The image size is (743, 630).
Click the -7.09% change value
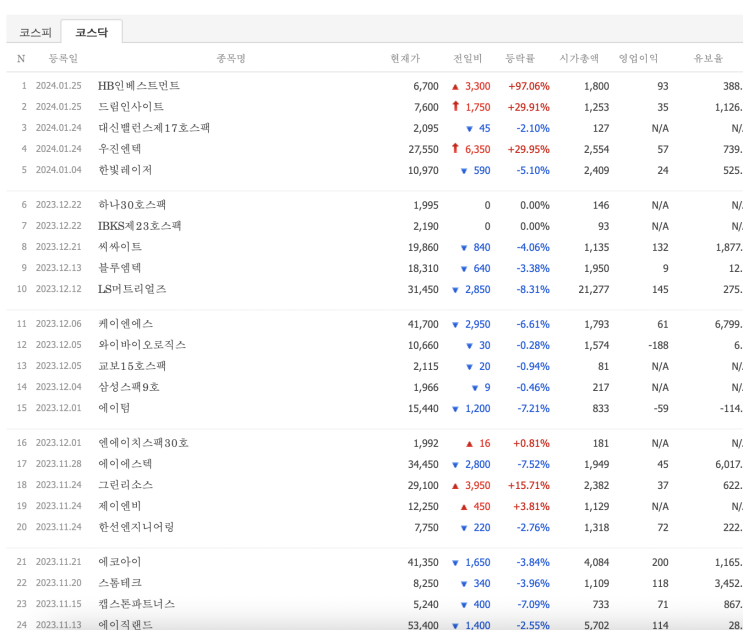533,604
